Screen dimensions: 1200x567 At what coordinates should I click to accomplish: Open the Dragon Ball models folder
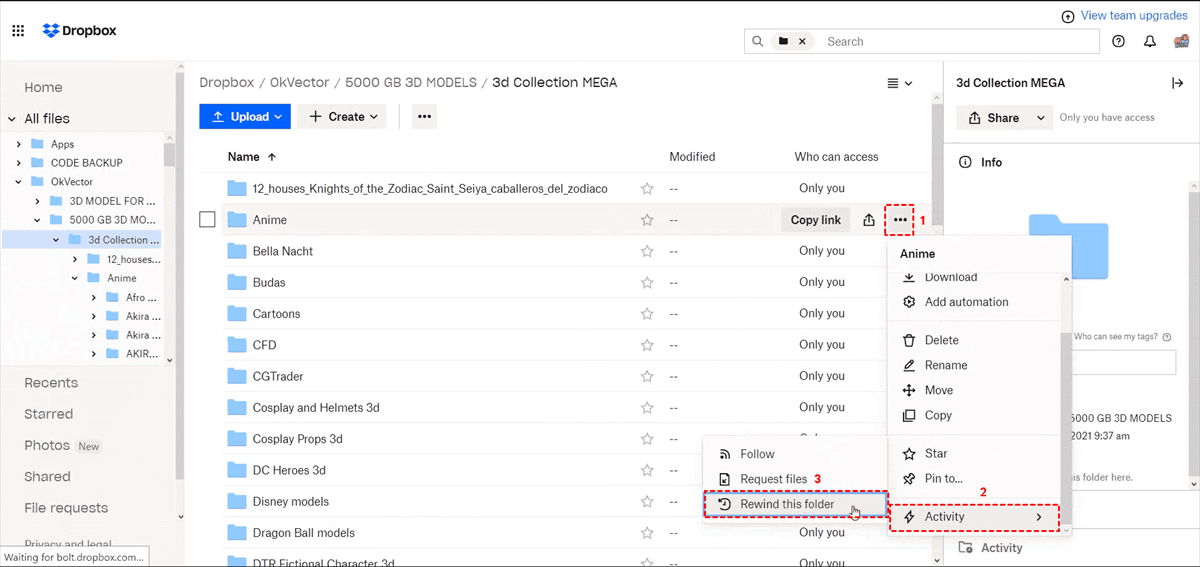coord(303,533)
